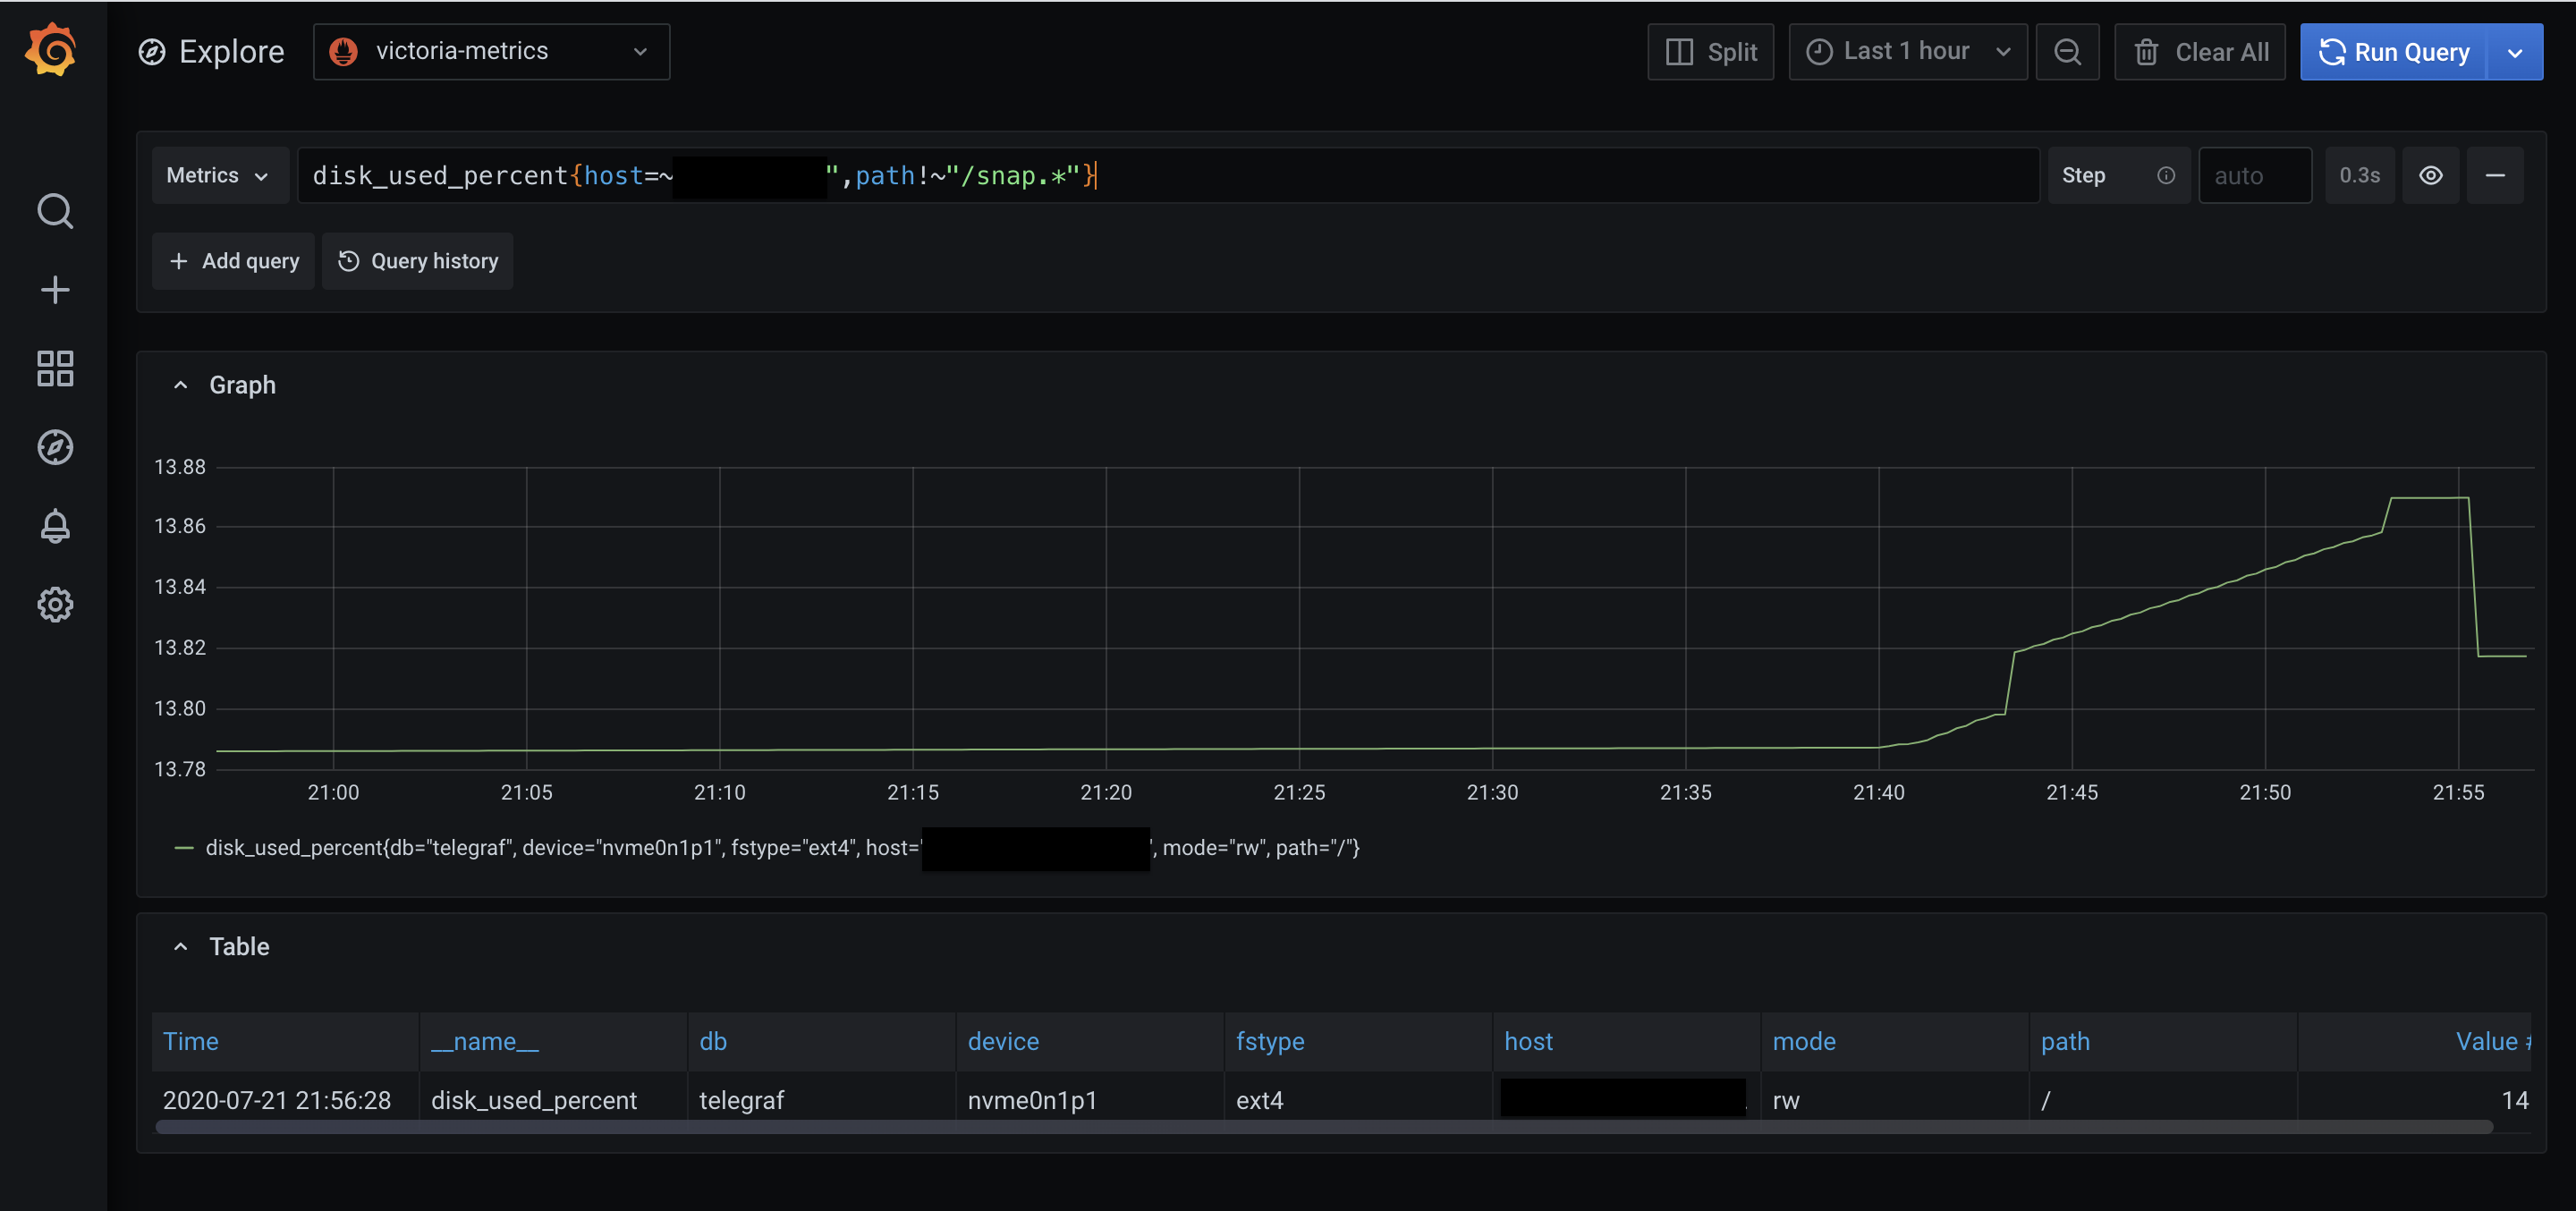Sort table by the fstype column
Screen dimensions: 2576x1211
click(x=1270, y=1041)
